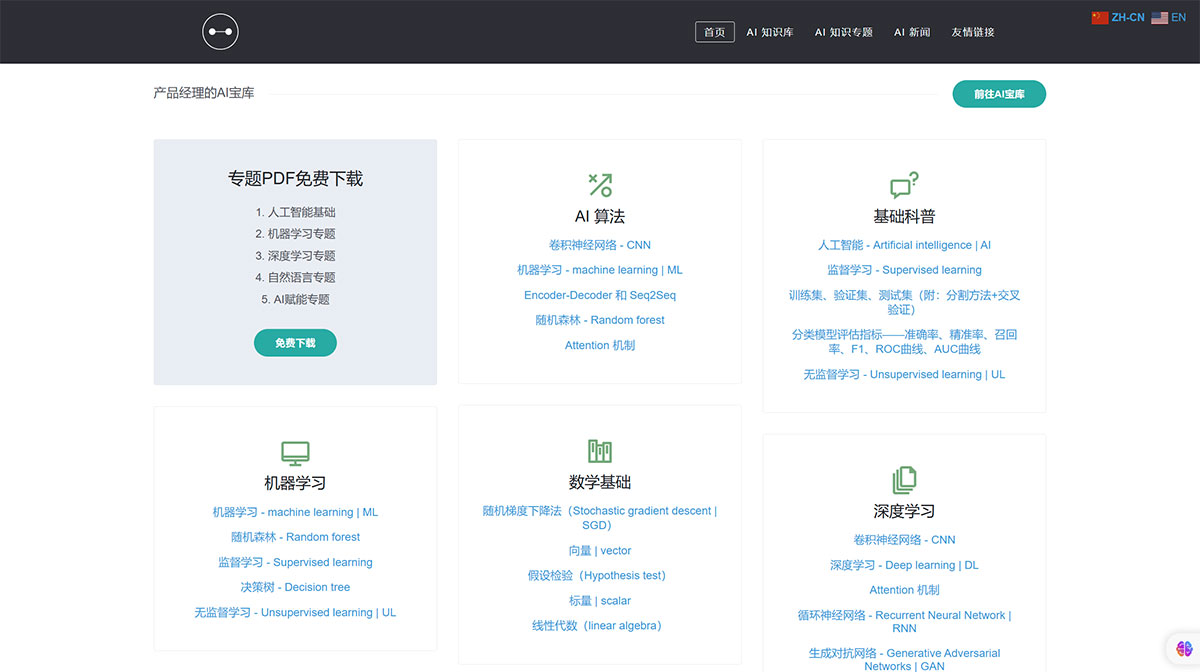This screenshot has width=1200, height=672.
Task: Open the AI 知识库 menu item
Action: pos(770,31)
